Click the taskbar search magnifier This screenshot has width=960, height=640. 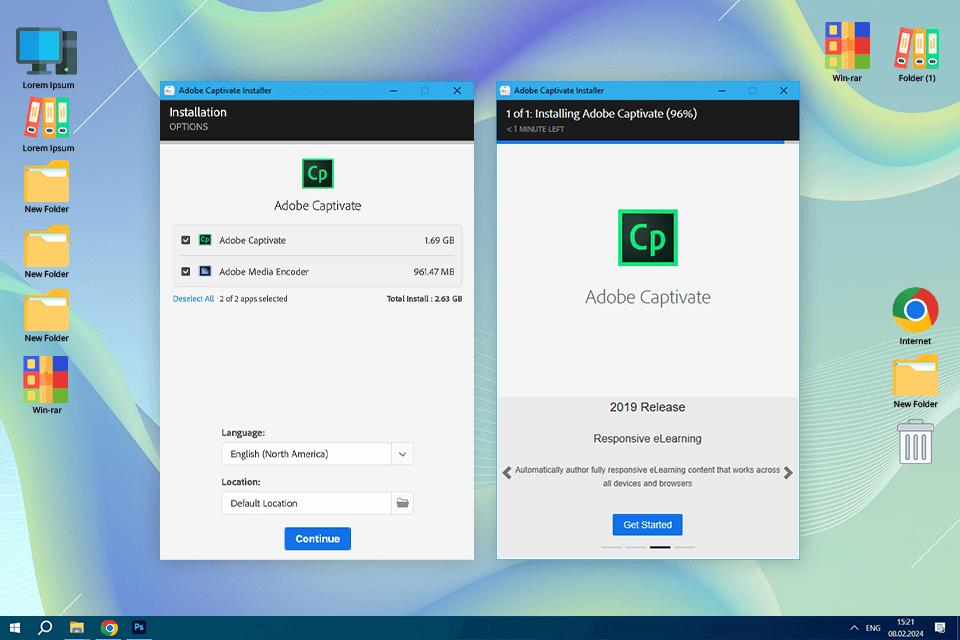click(x=45, y=628)
